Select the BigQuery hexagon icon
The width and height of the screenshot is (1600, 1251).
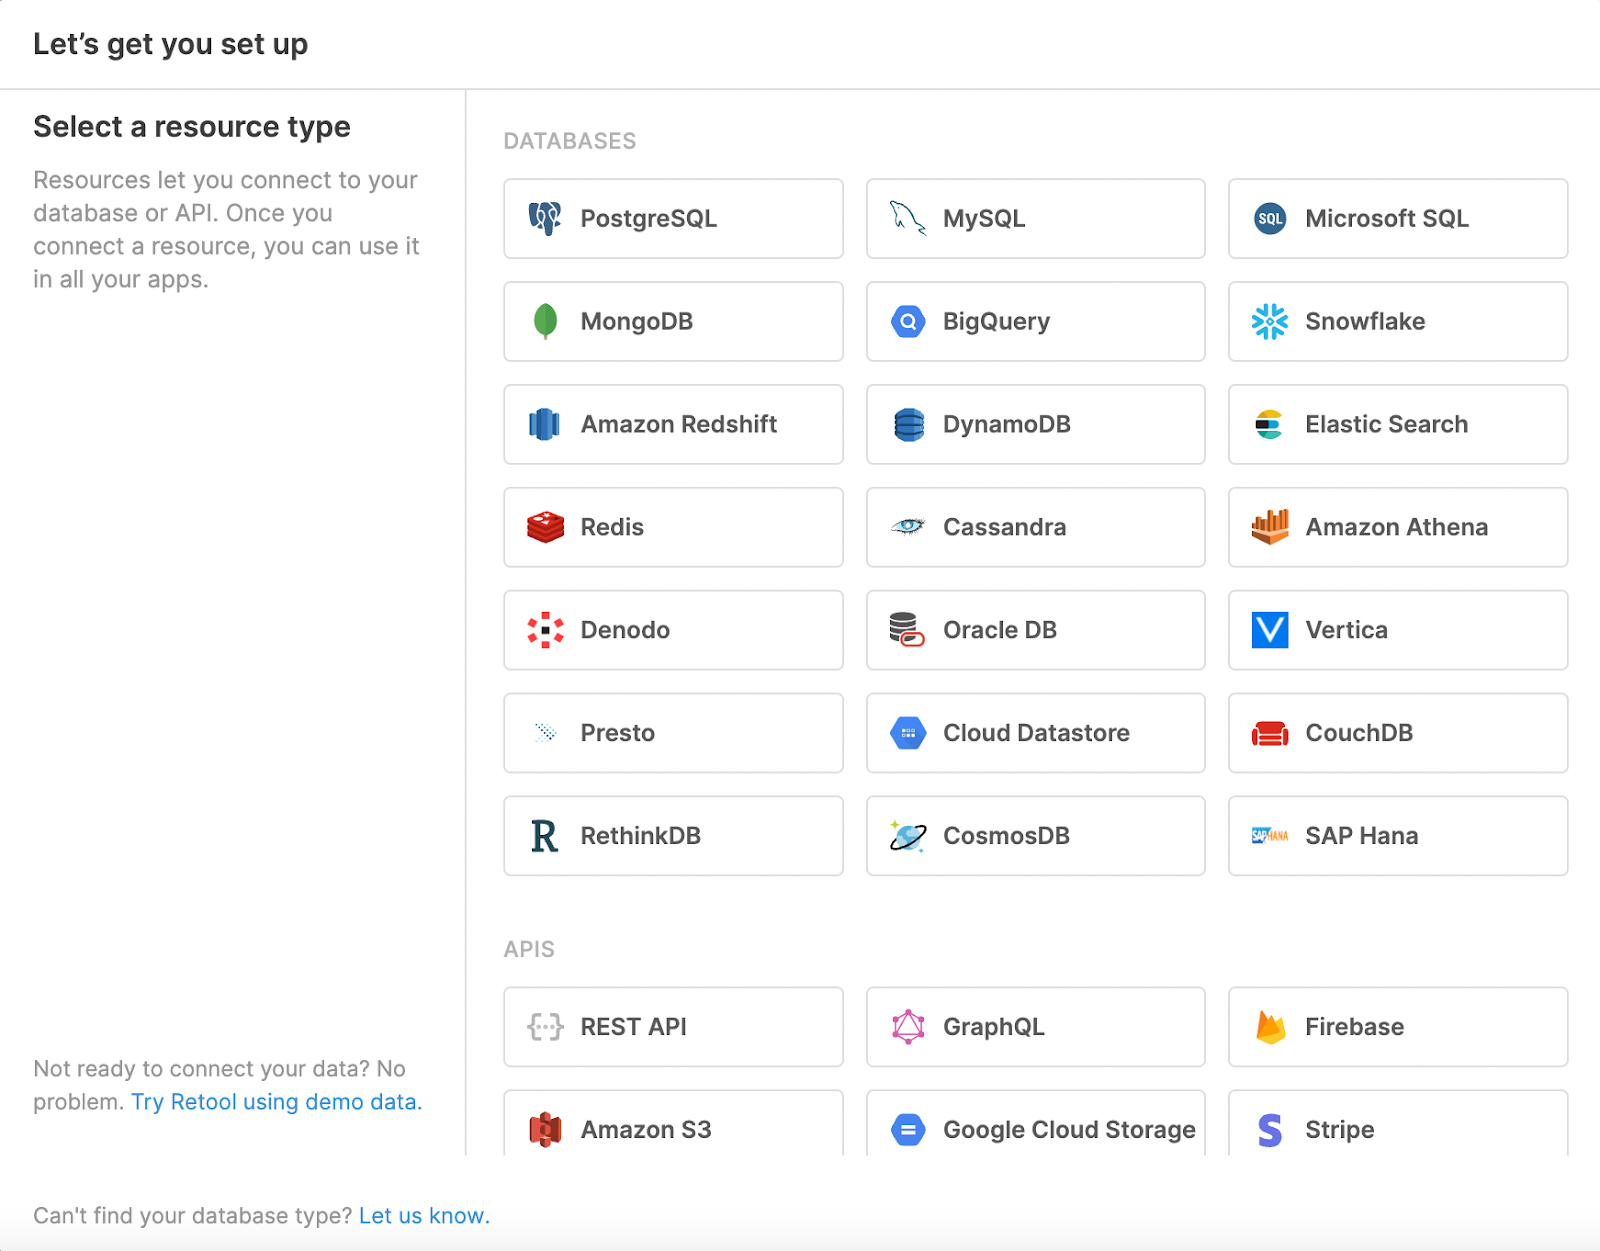point(908,321)
